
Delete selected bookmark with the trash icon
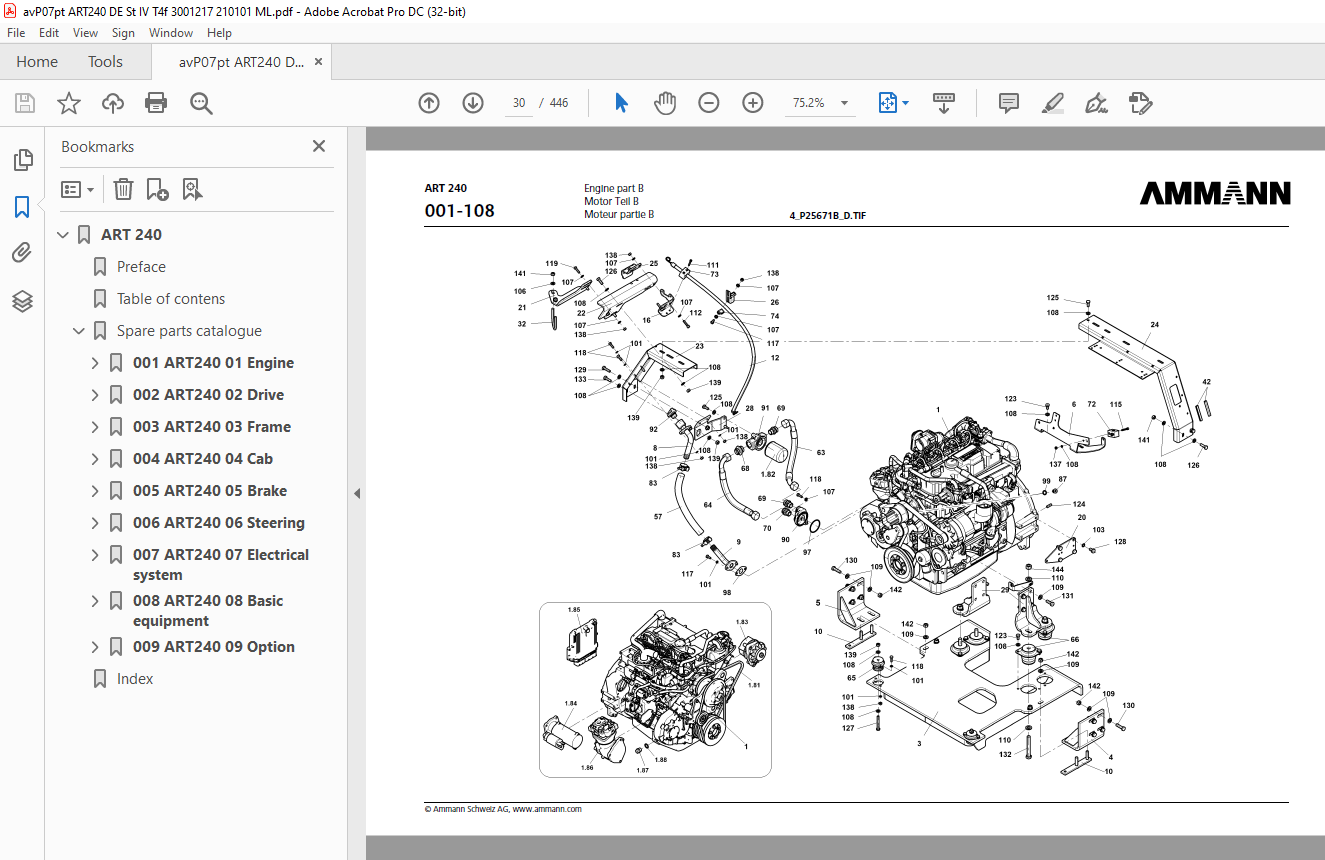coord(123,189)
